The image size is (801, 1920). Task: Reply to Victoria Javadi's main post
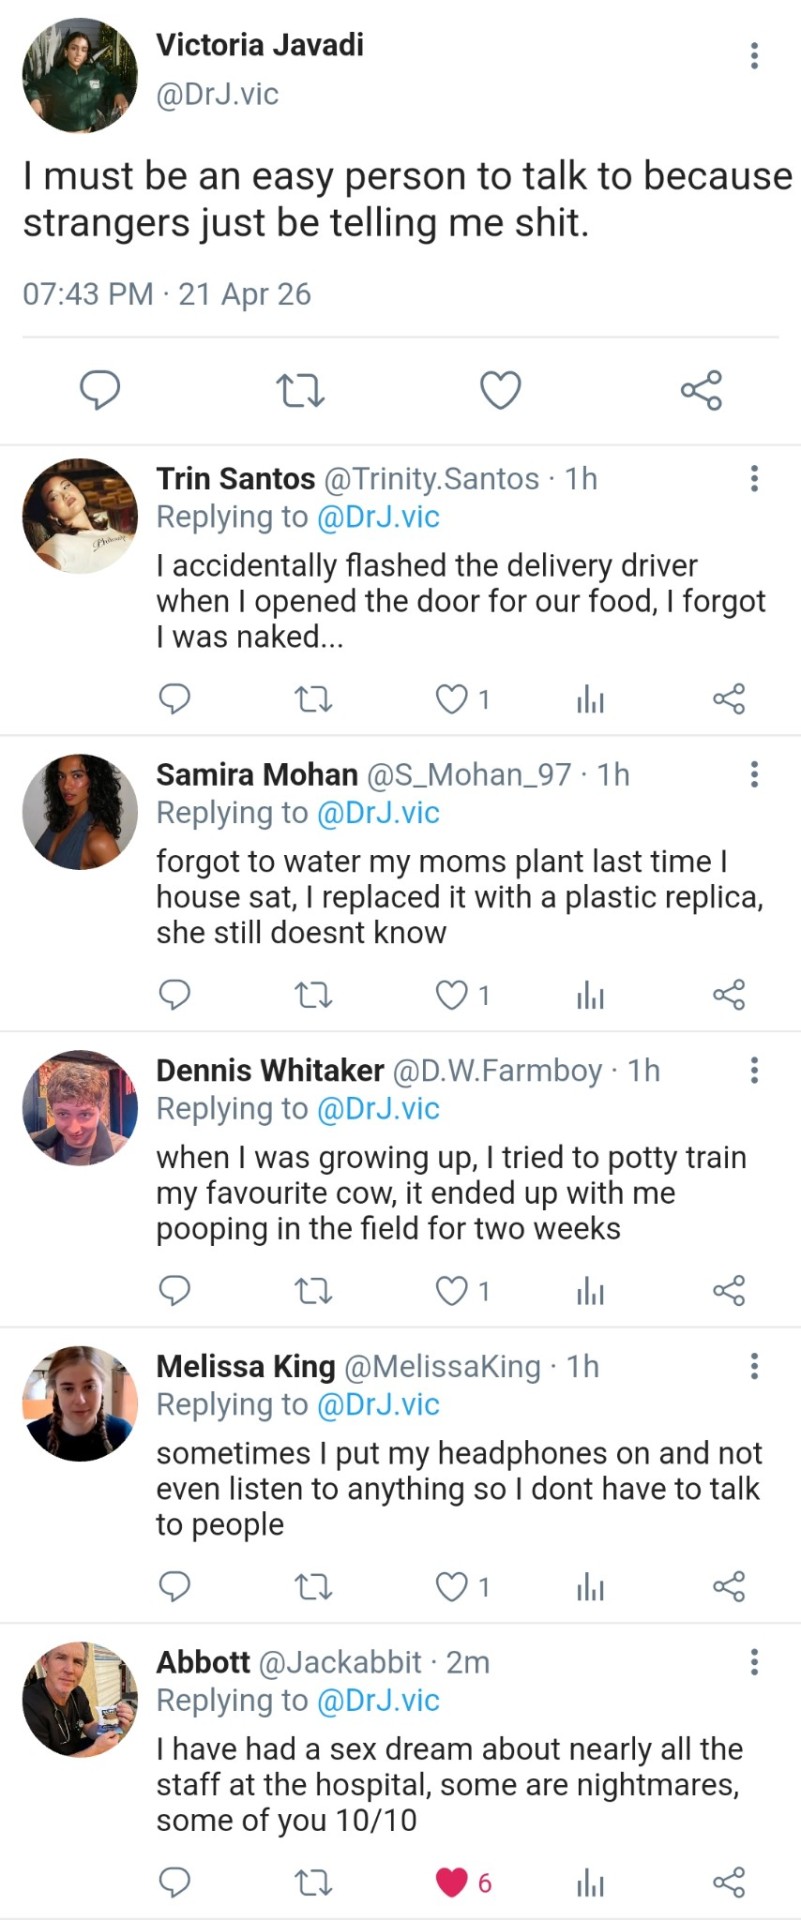point(100,390)
